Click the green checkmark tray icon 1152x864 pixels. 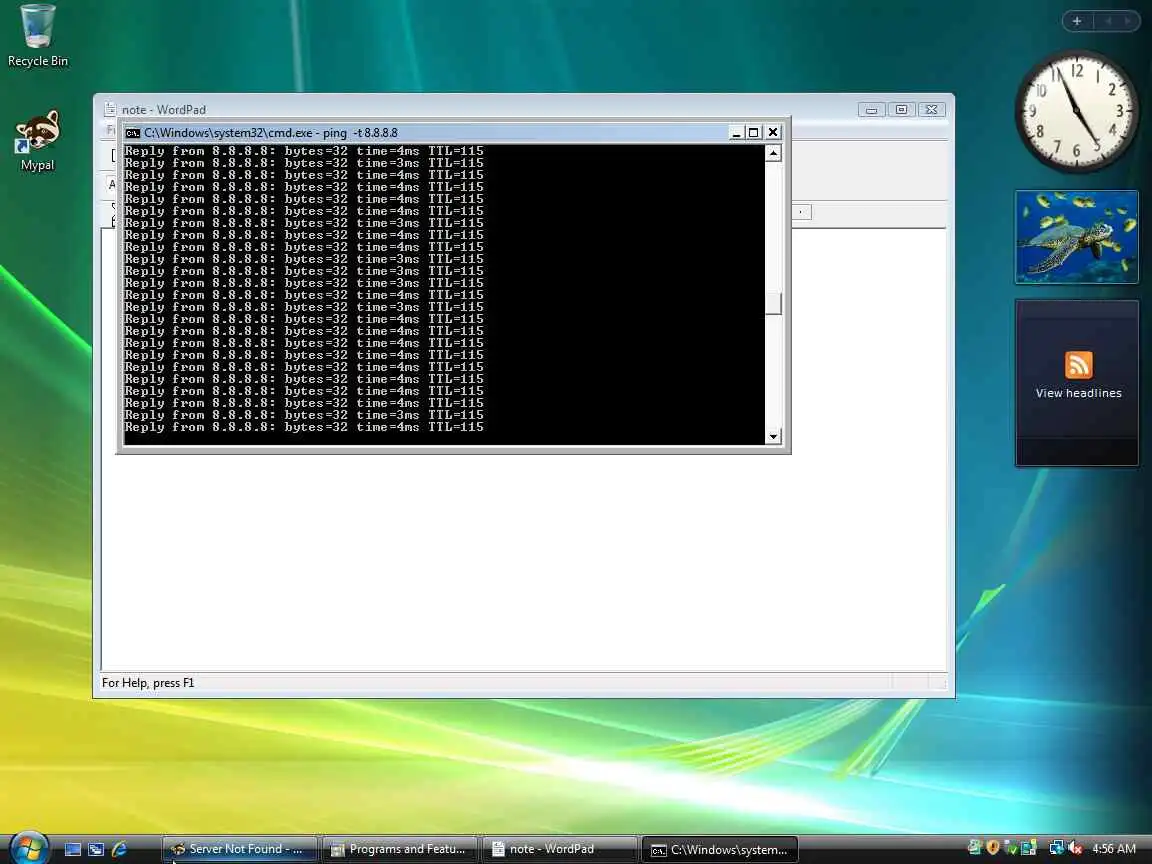pyautogui.click(x=1010, y=848)
